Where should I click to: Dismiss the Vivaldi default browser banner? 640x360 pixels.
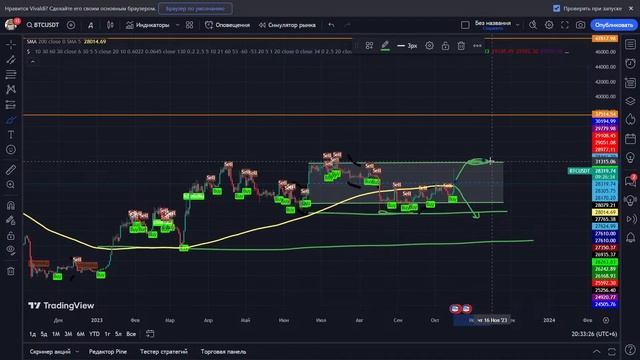pyautogui.click(x=631, y=8)
